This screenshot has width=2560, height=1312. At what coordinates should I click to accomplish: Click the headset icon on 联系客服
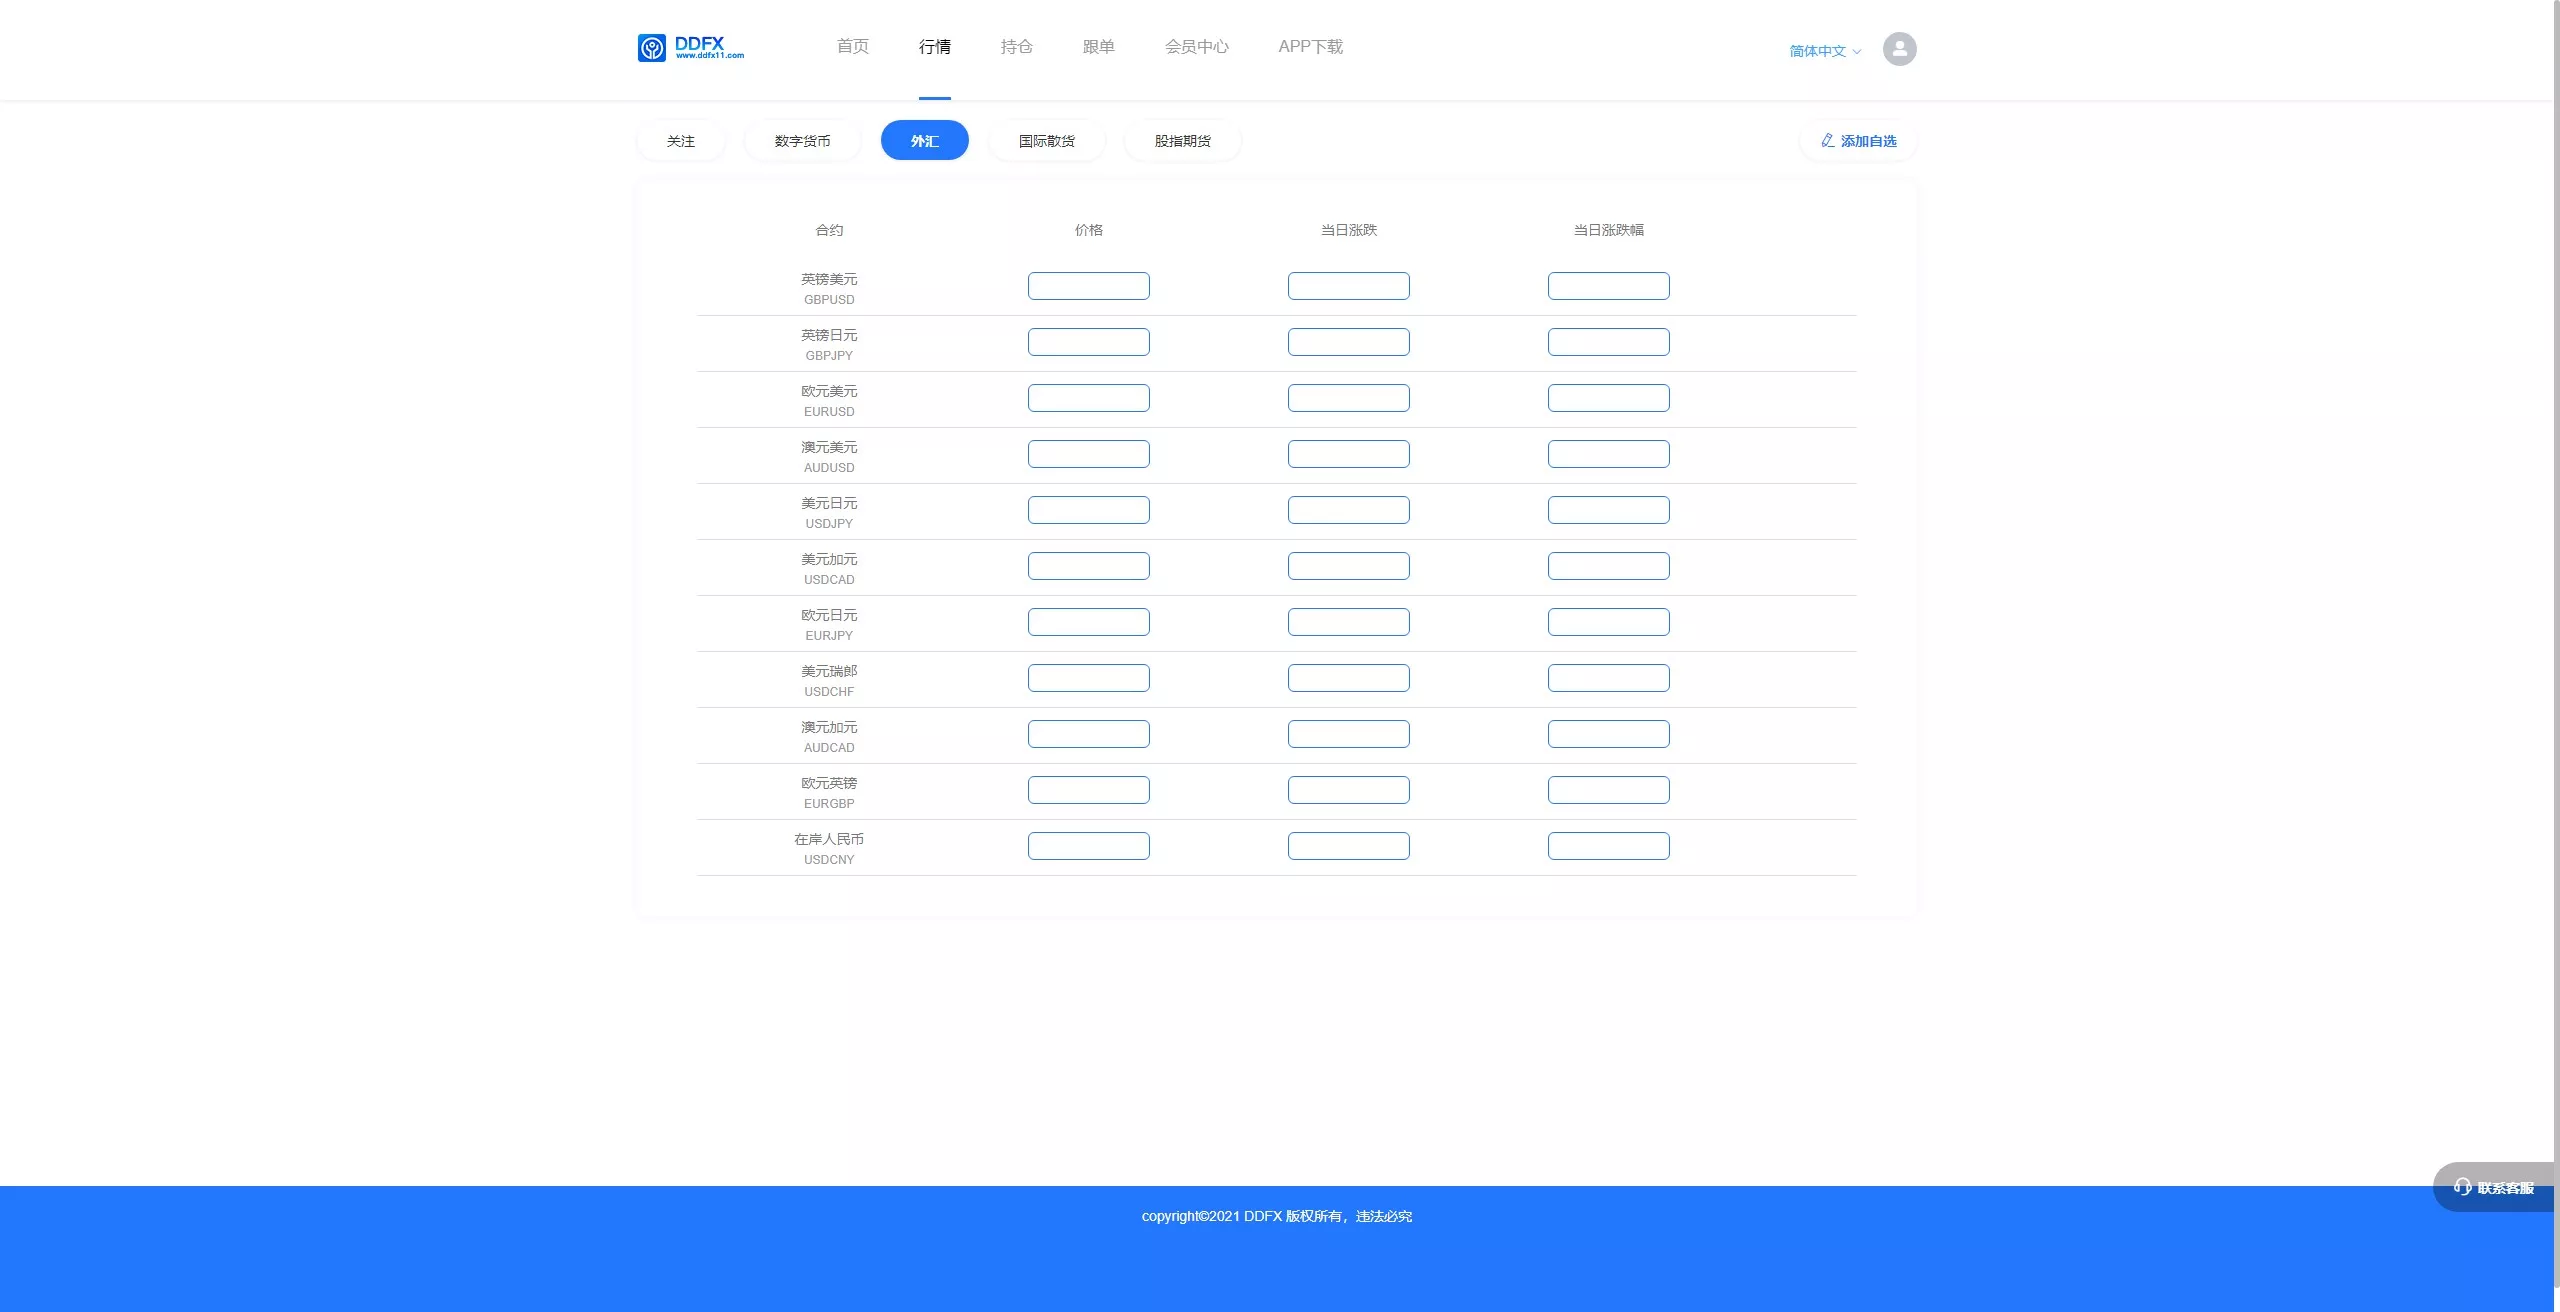tap(2462, 1187)
